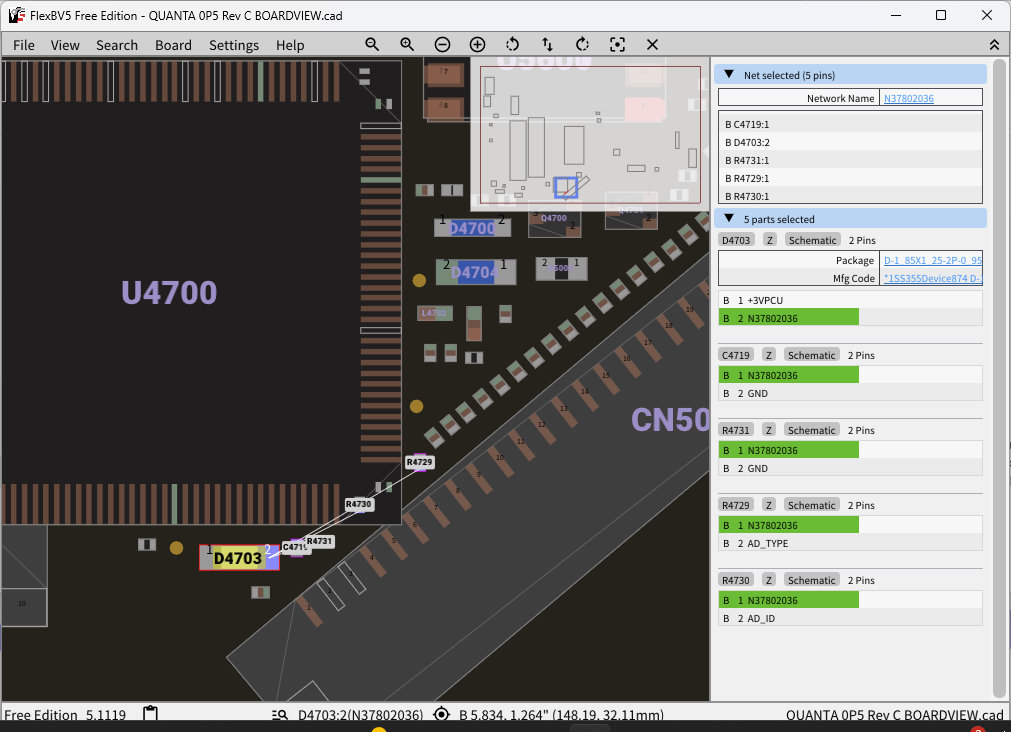Click the Schematic button for D4703

[x=811, y=240]
